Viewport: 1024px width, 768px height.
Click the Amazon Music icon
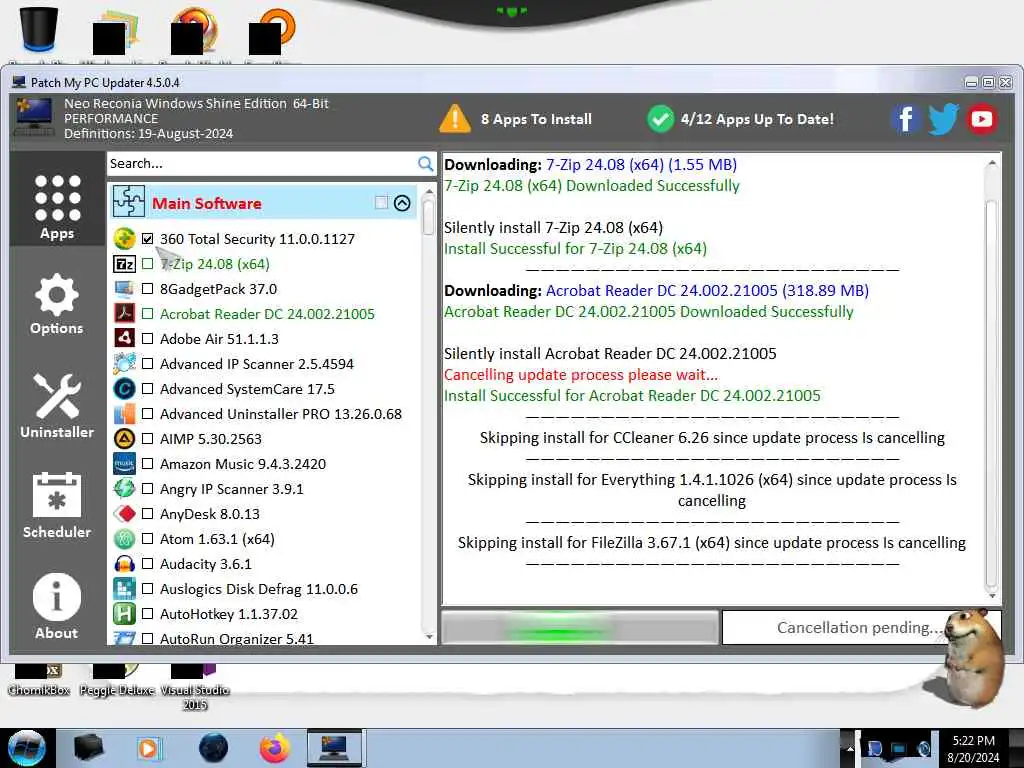point(124,464)
